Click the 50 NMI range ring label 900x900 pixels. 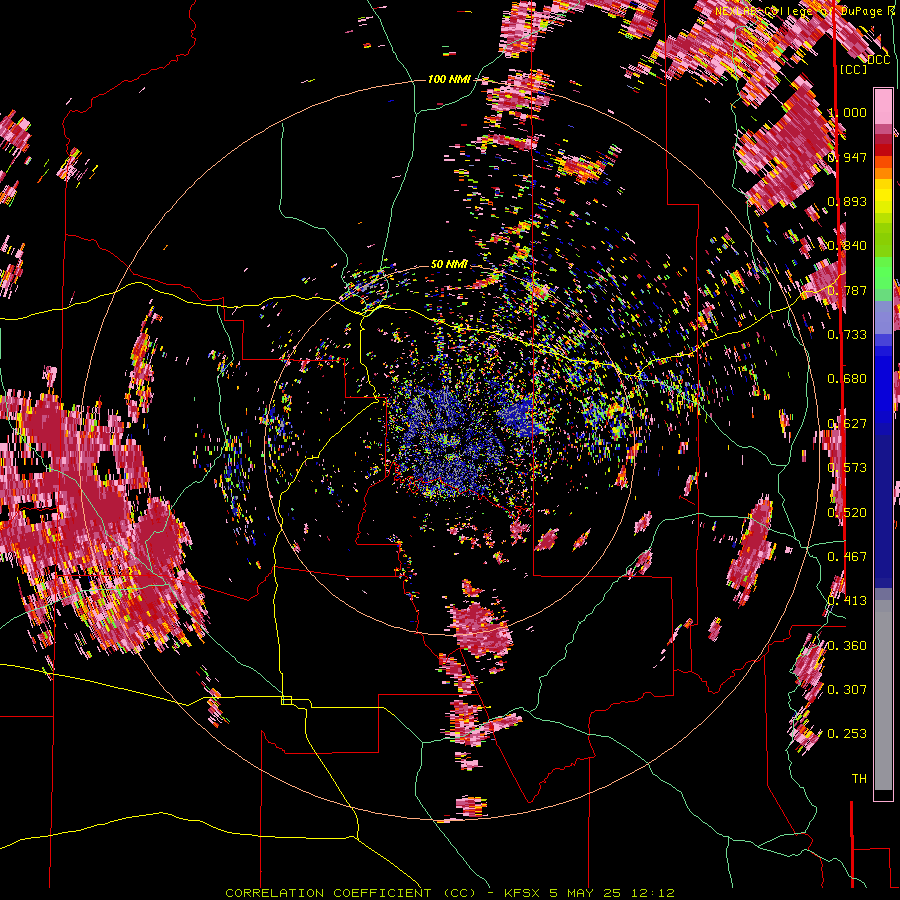tap(449, 264)
